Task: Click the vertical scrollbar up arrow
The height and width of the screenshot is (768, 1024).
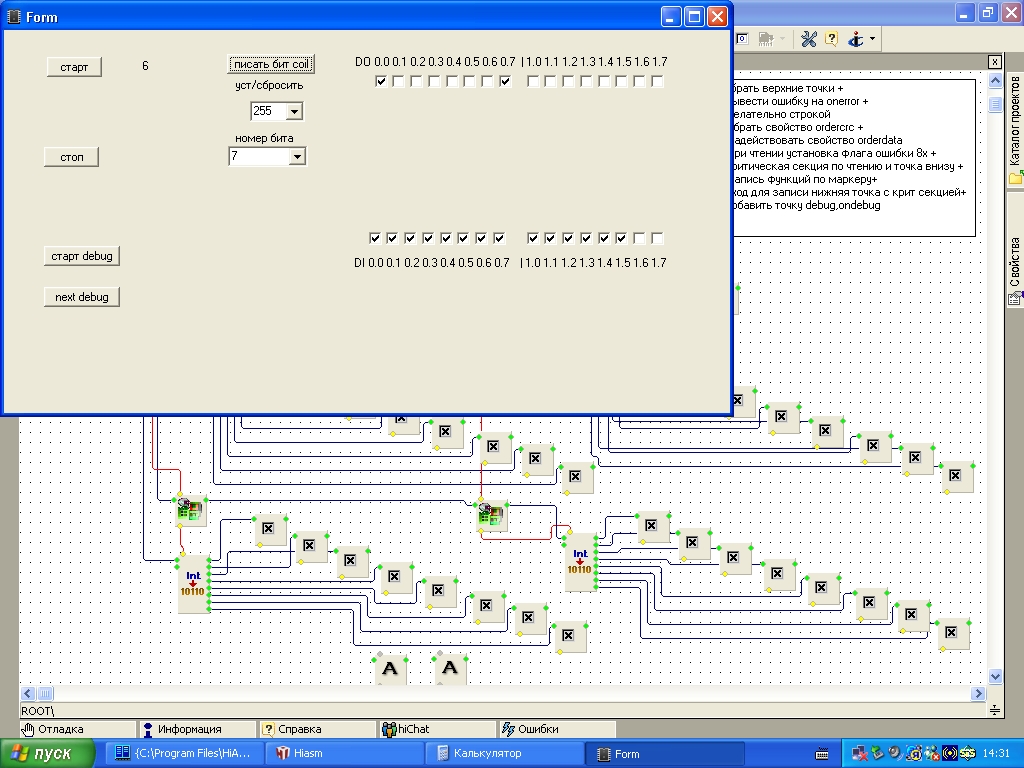Action: (x=995, y=80)
